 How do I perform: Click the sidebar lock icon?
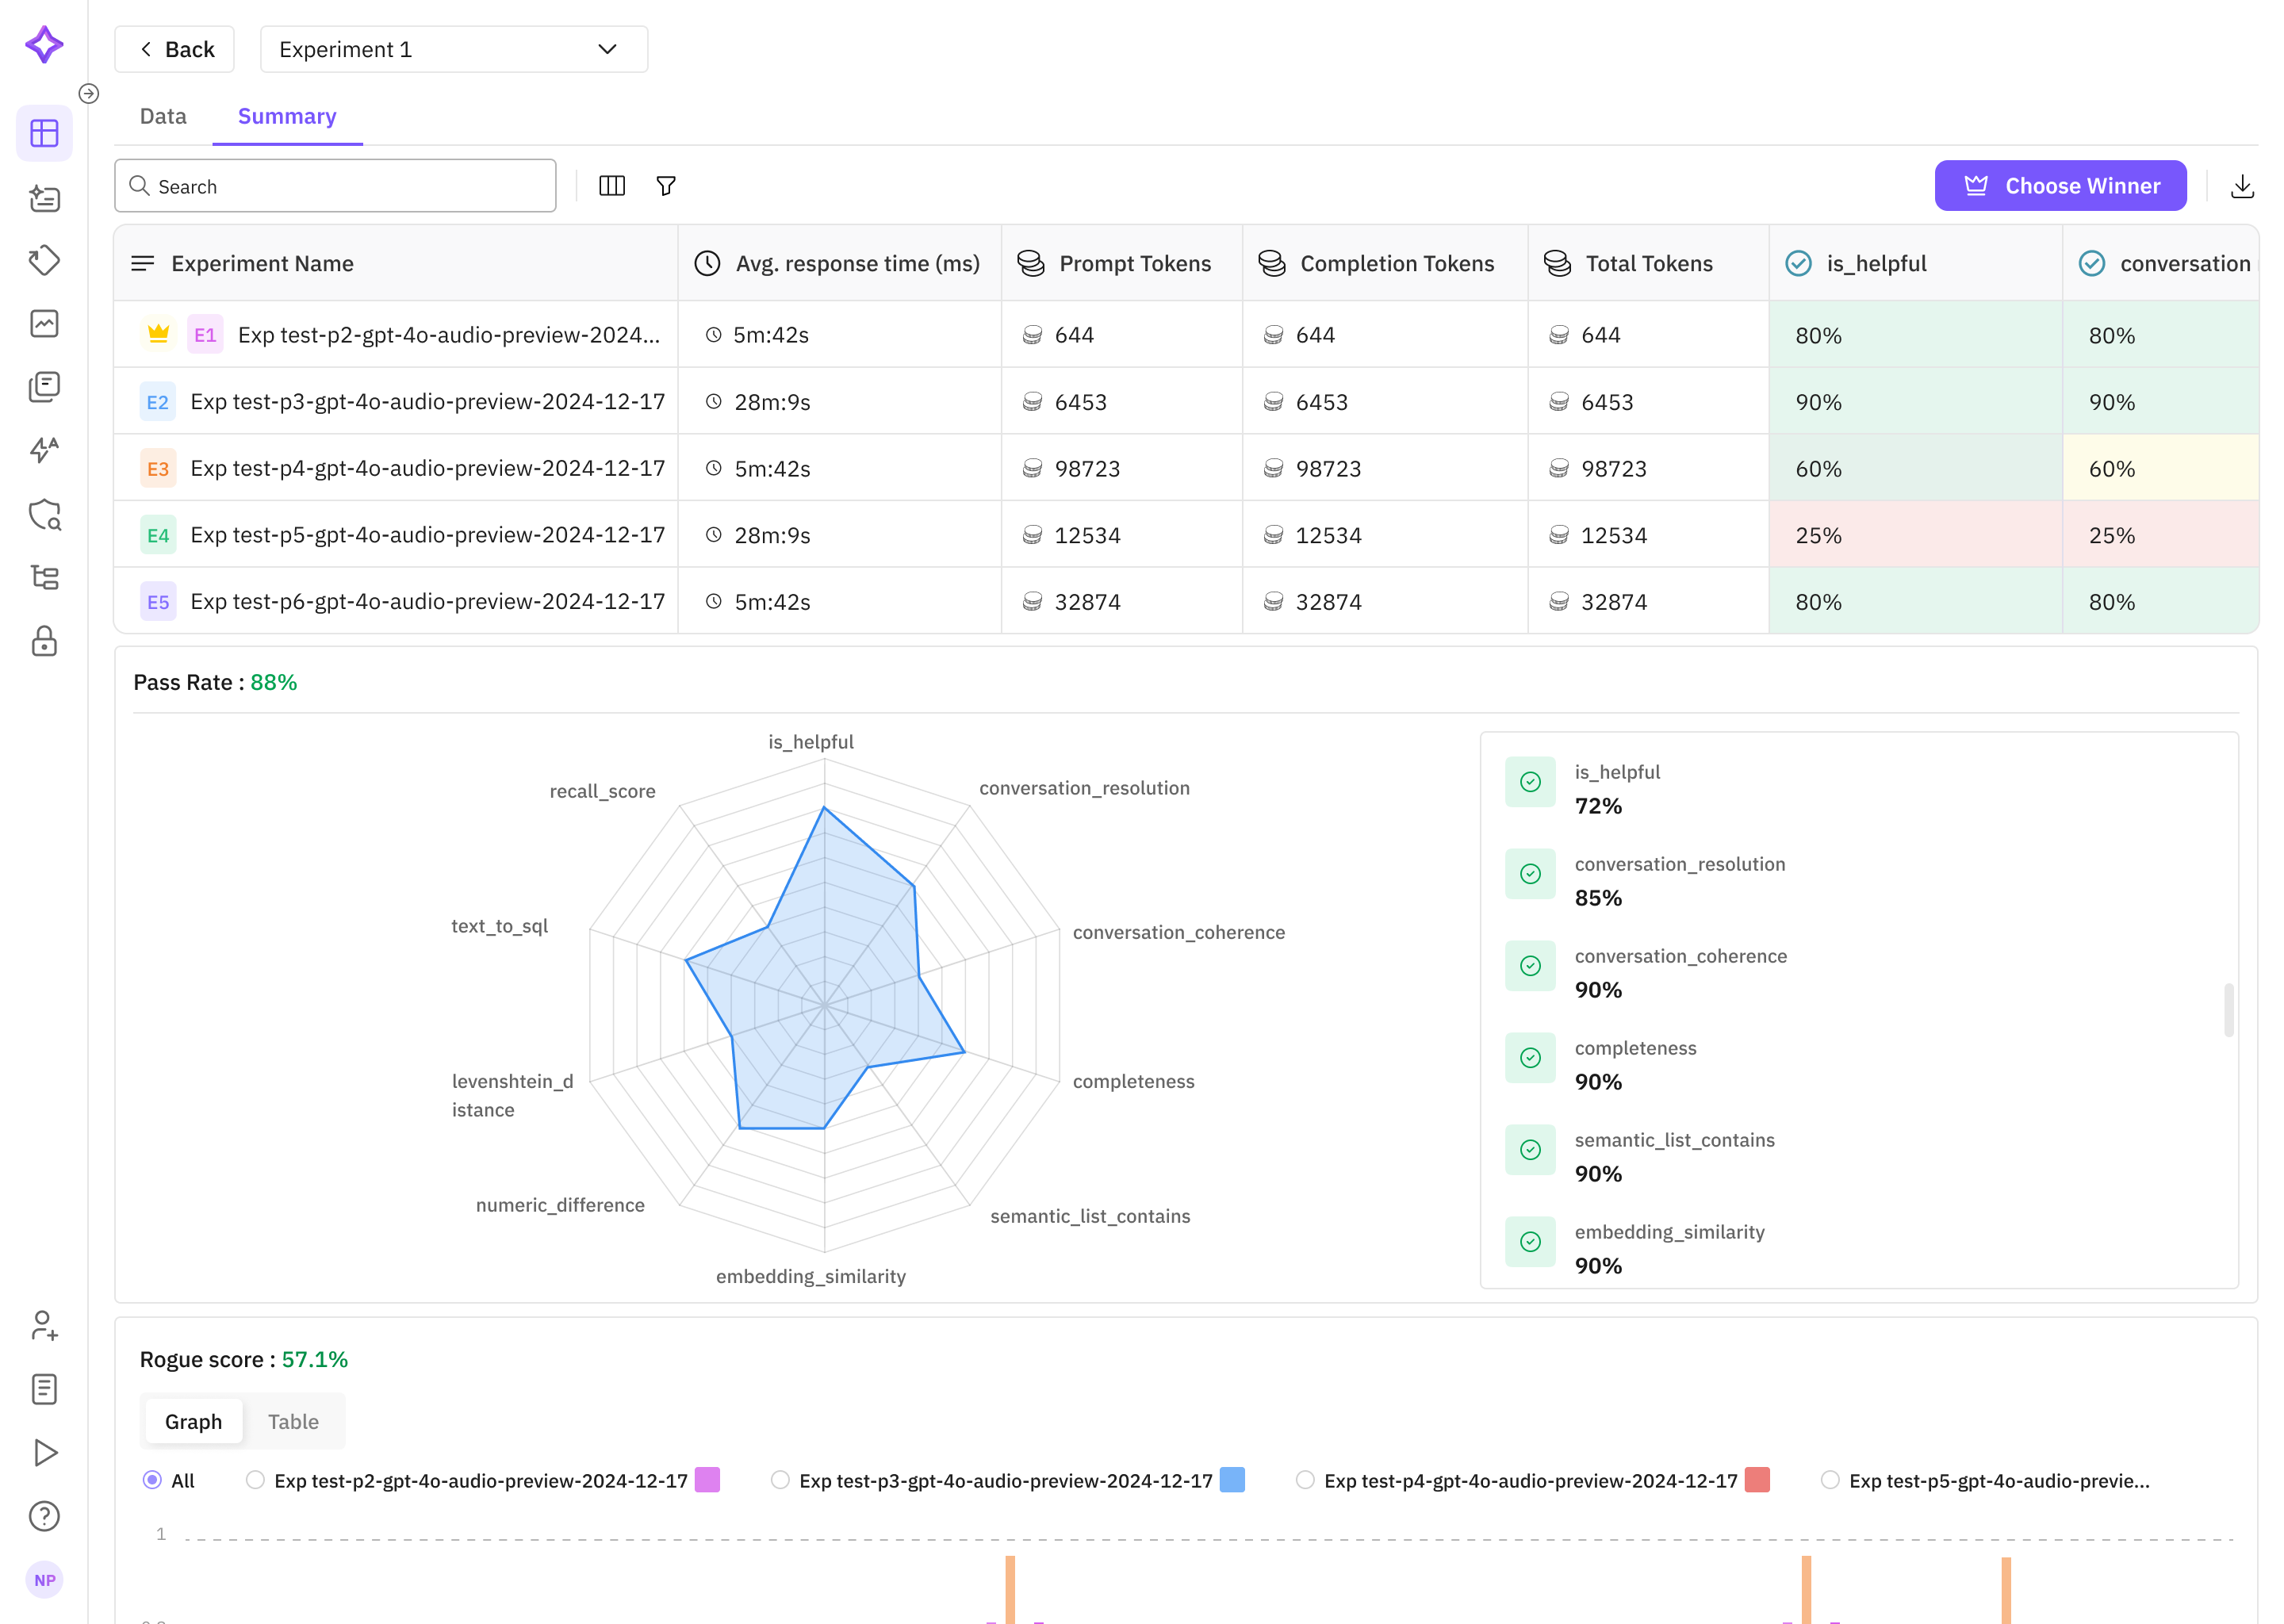(x=44, y=641)
